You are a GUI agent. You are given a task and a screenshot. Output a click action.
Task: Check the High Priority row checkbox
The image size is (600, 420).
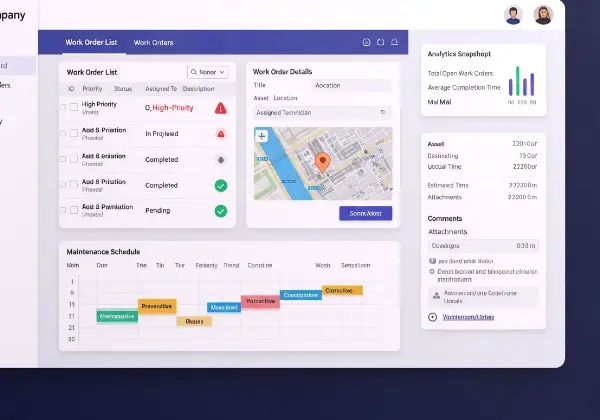click(x=74, y=107)
